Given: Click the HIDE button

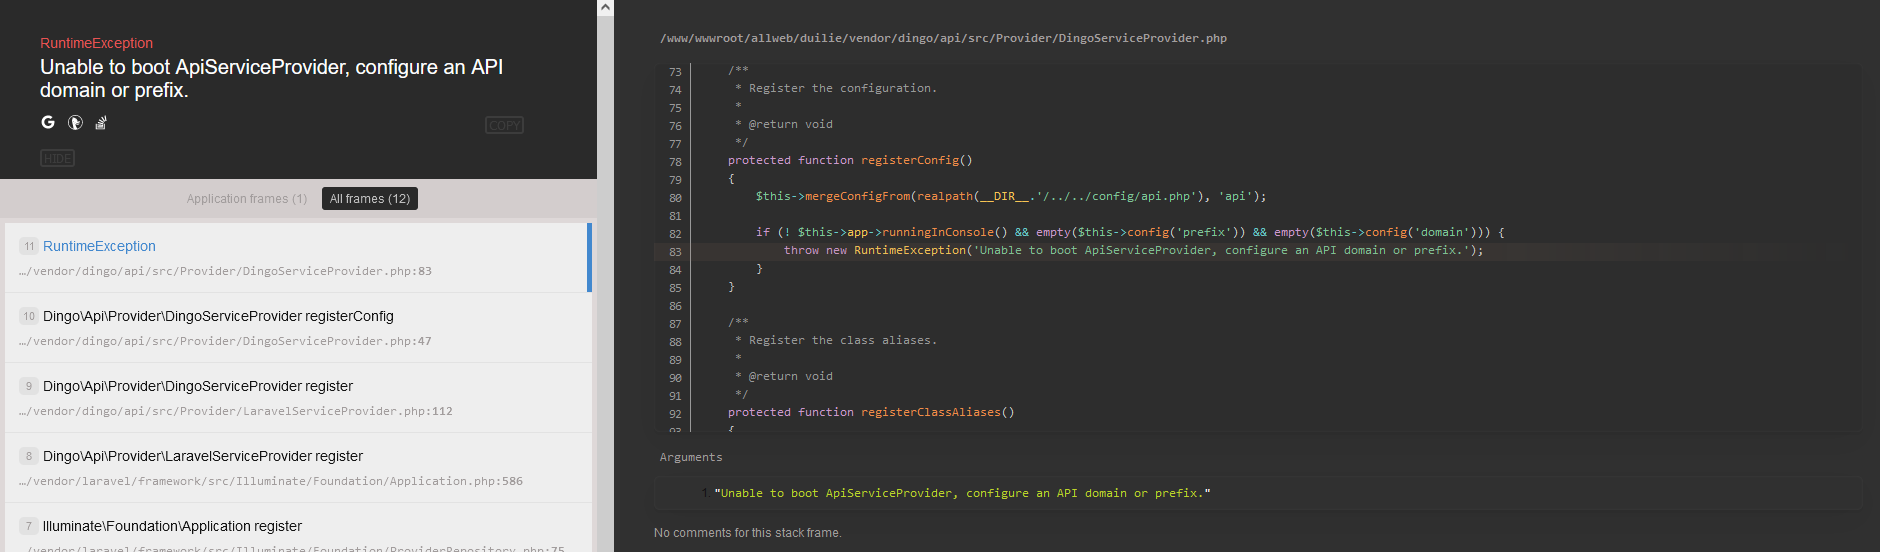Looking at the screenshot, I should click(x=57, y=158).
